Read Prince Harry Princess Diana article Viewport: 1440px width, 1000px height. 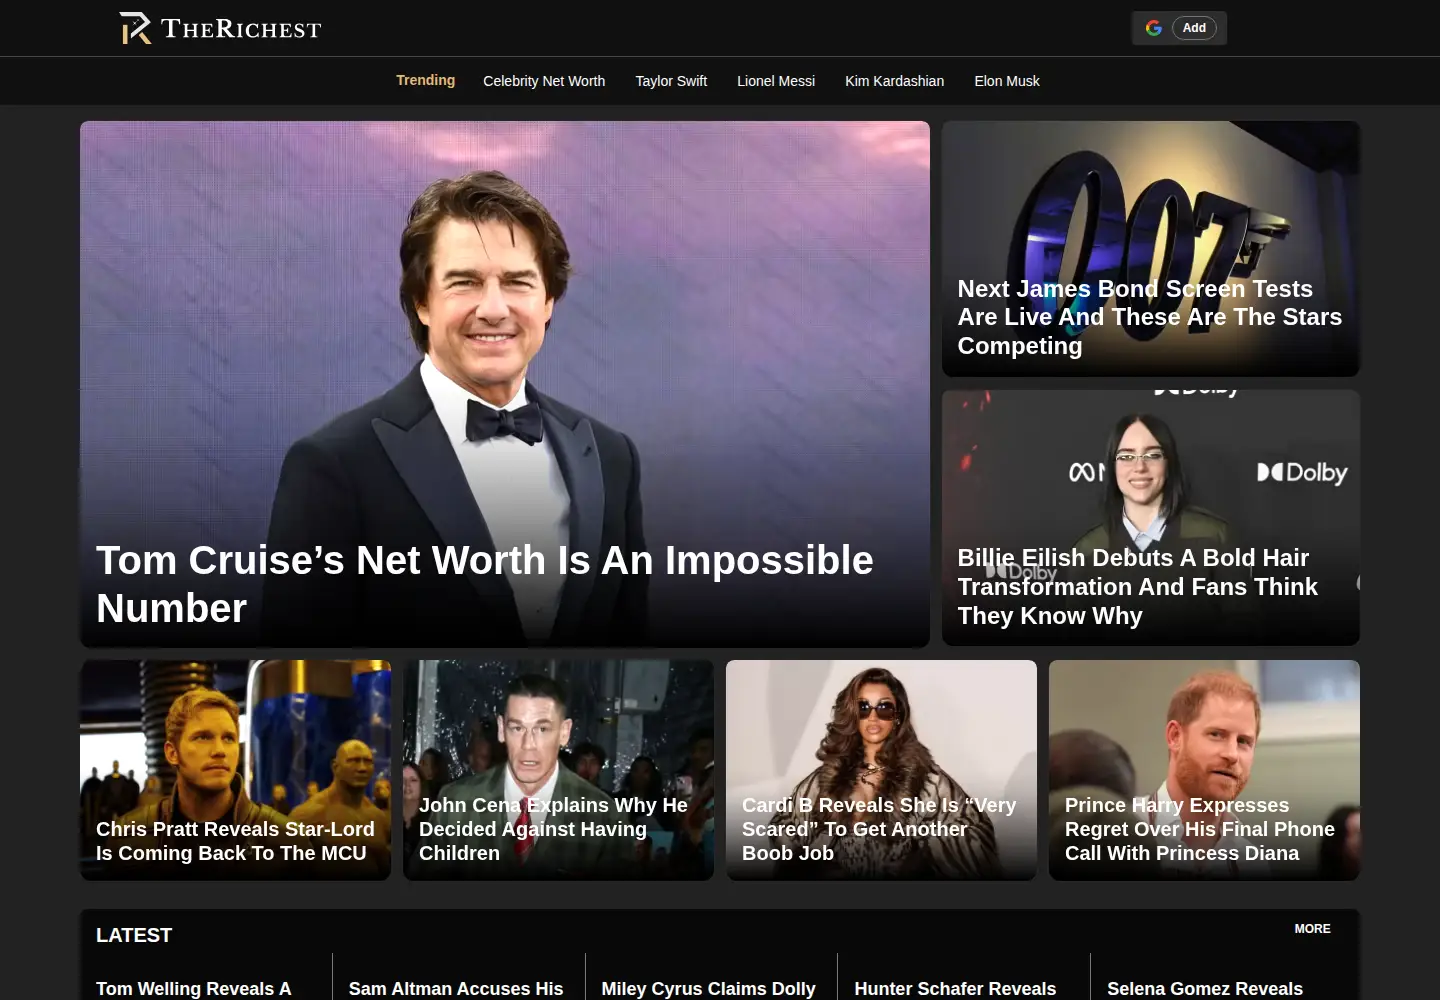point(1199,829)
